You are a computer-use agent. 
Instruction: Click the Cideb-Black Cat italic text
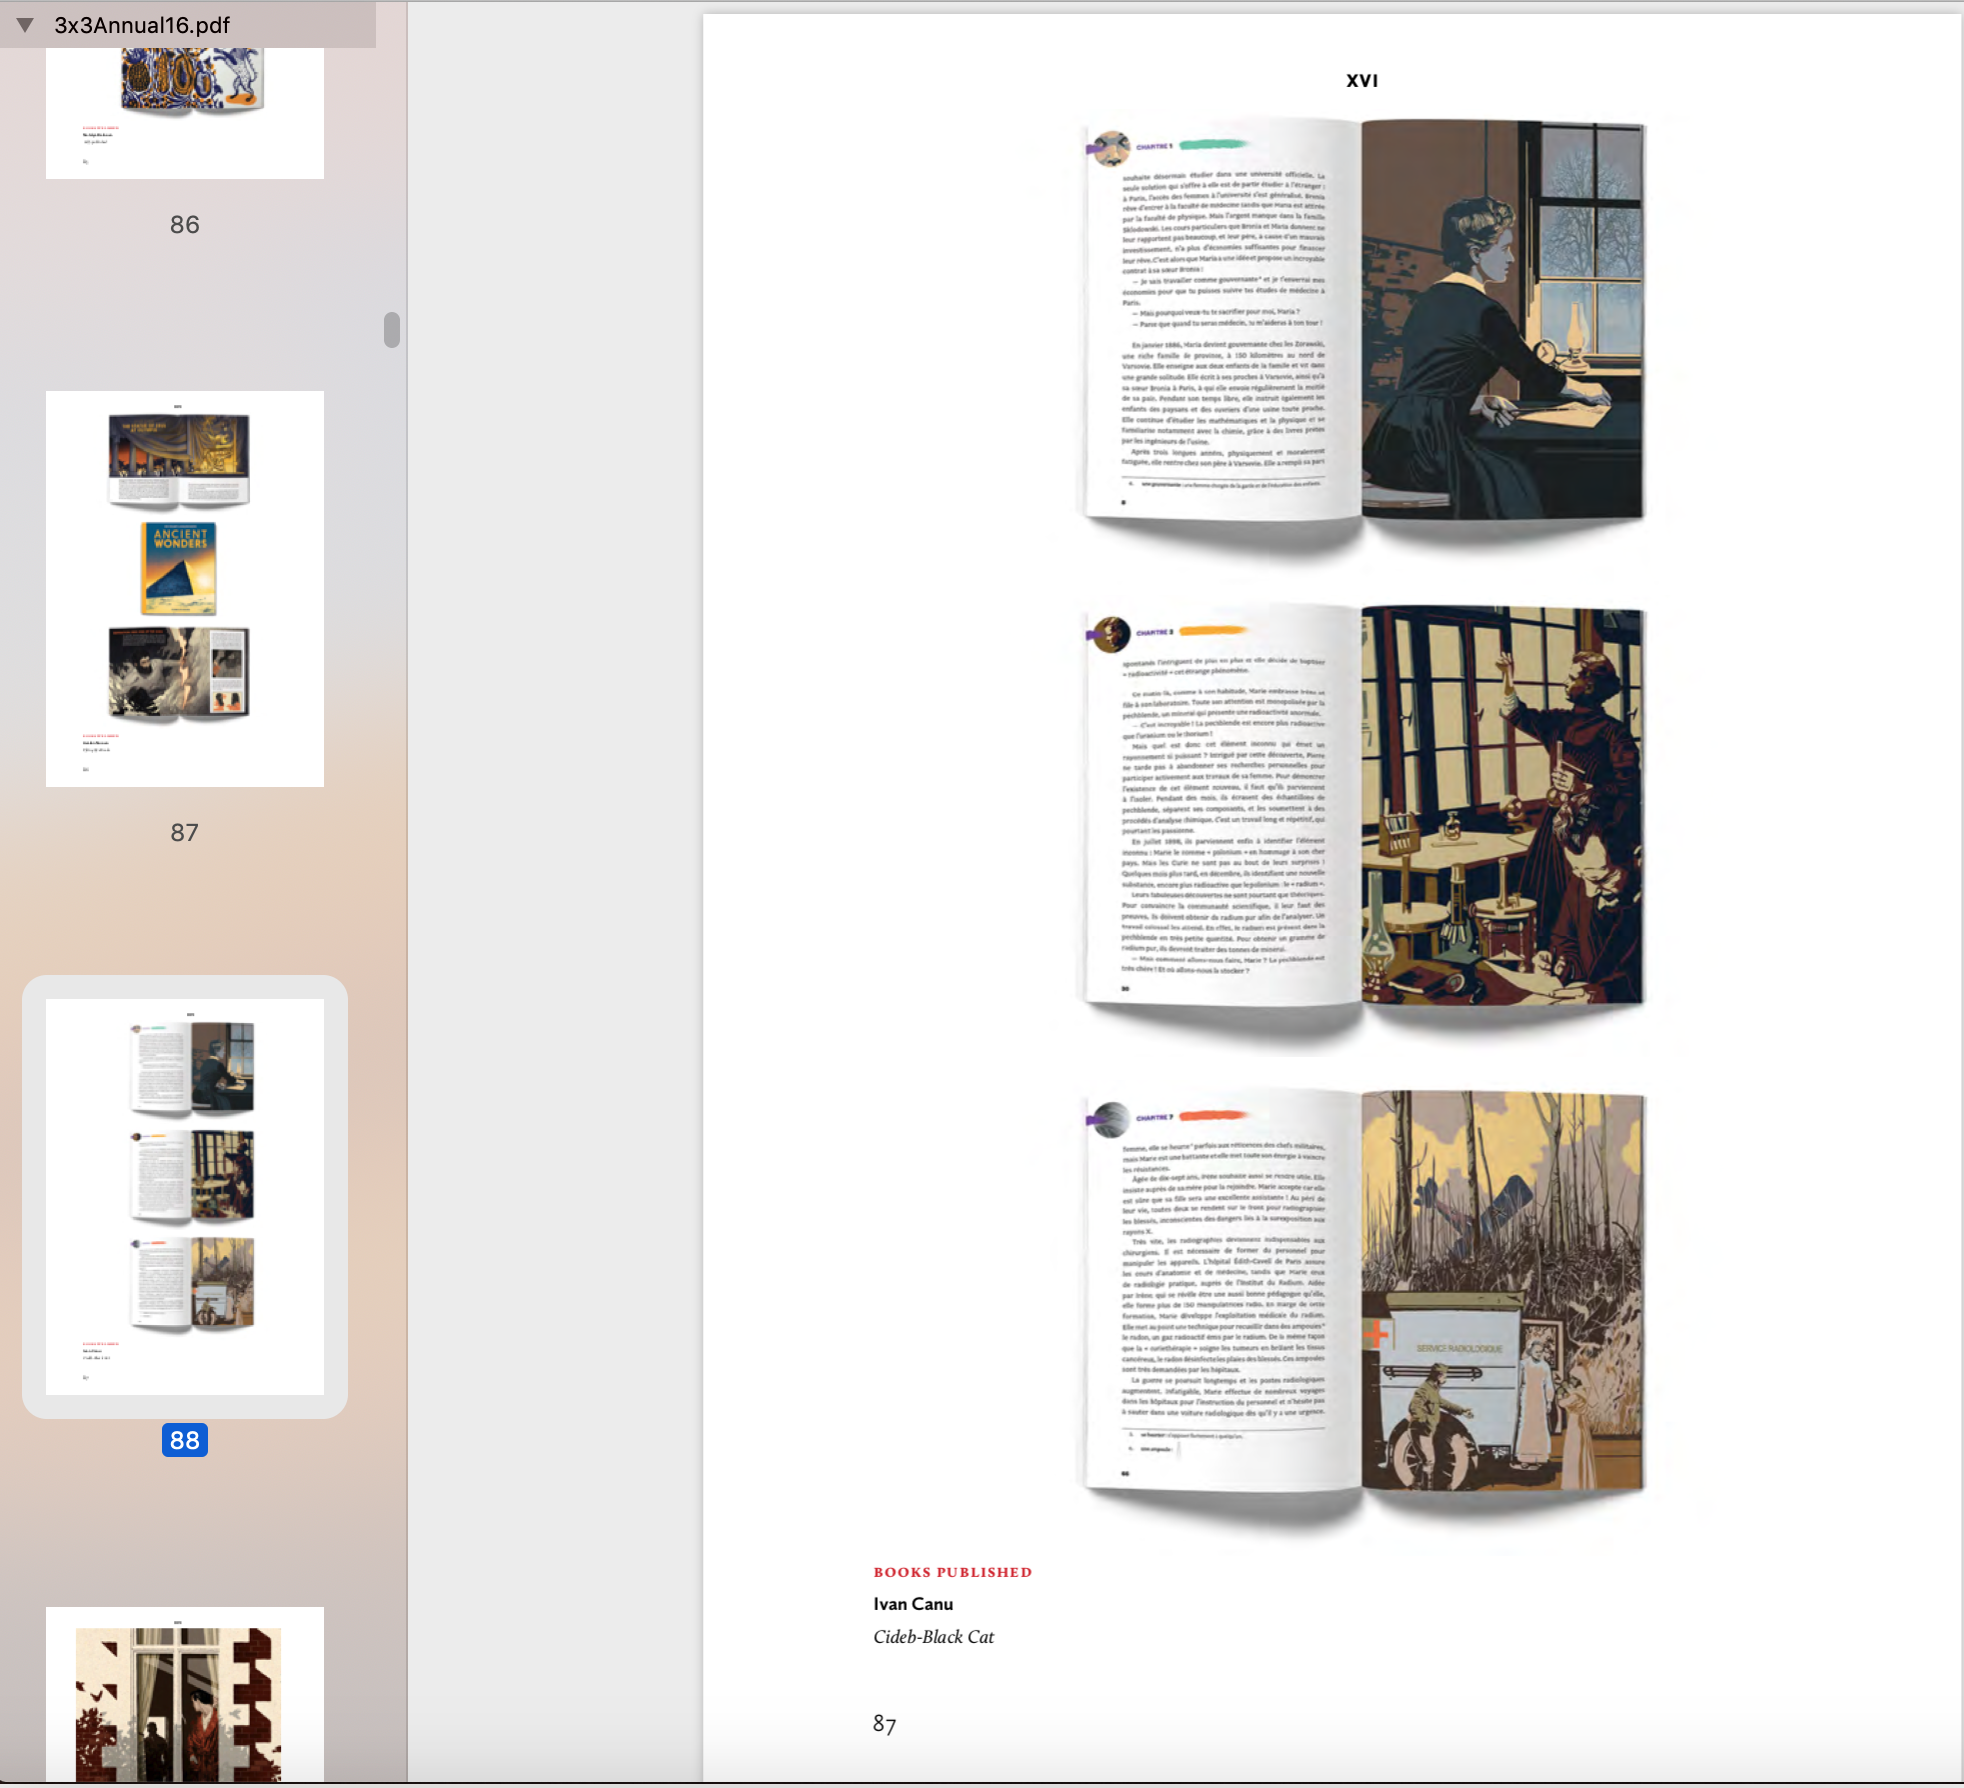pos(933,1637)
